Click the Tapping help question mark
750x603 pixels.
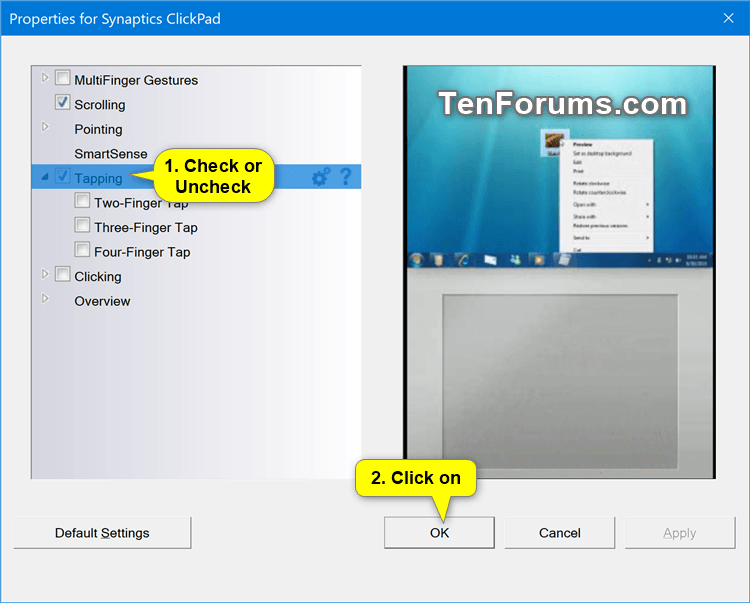coord(345,176)
